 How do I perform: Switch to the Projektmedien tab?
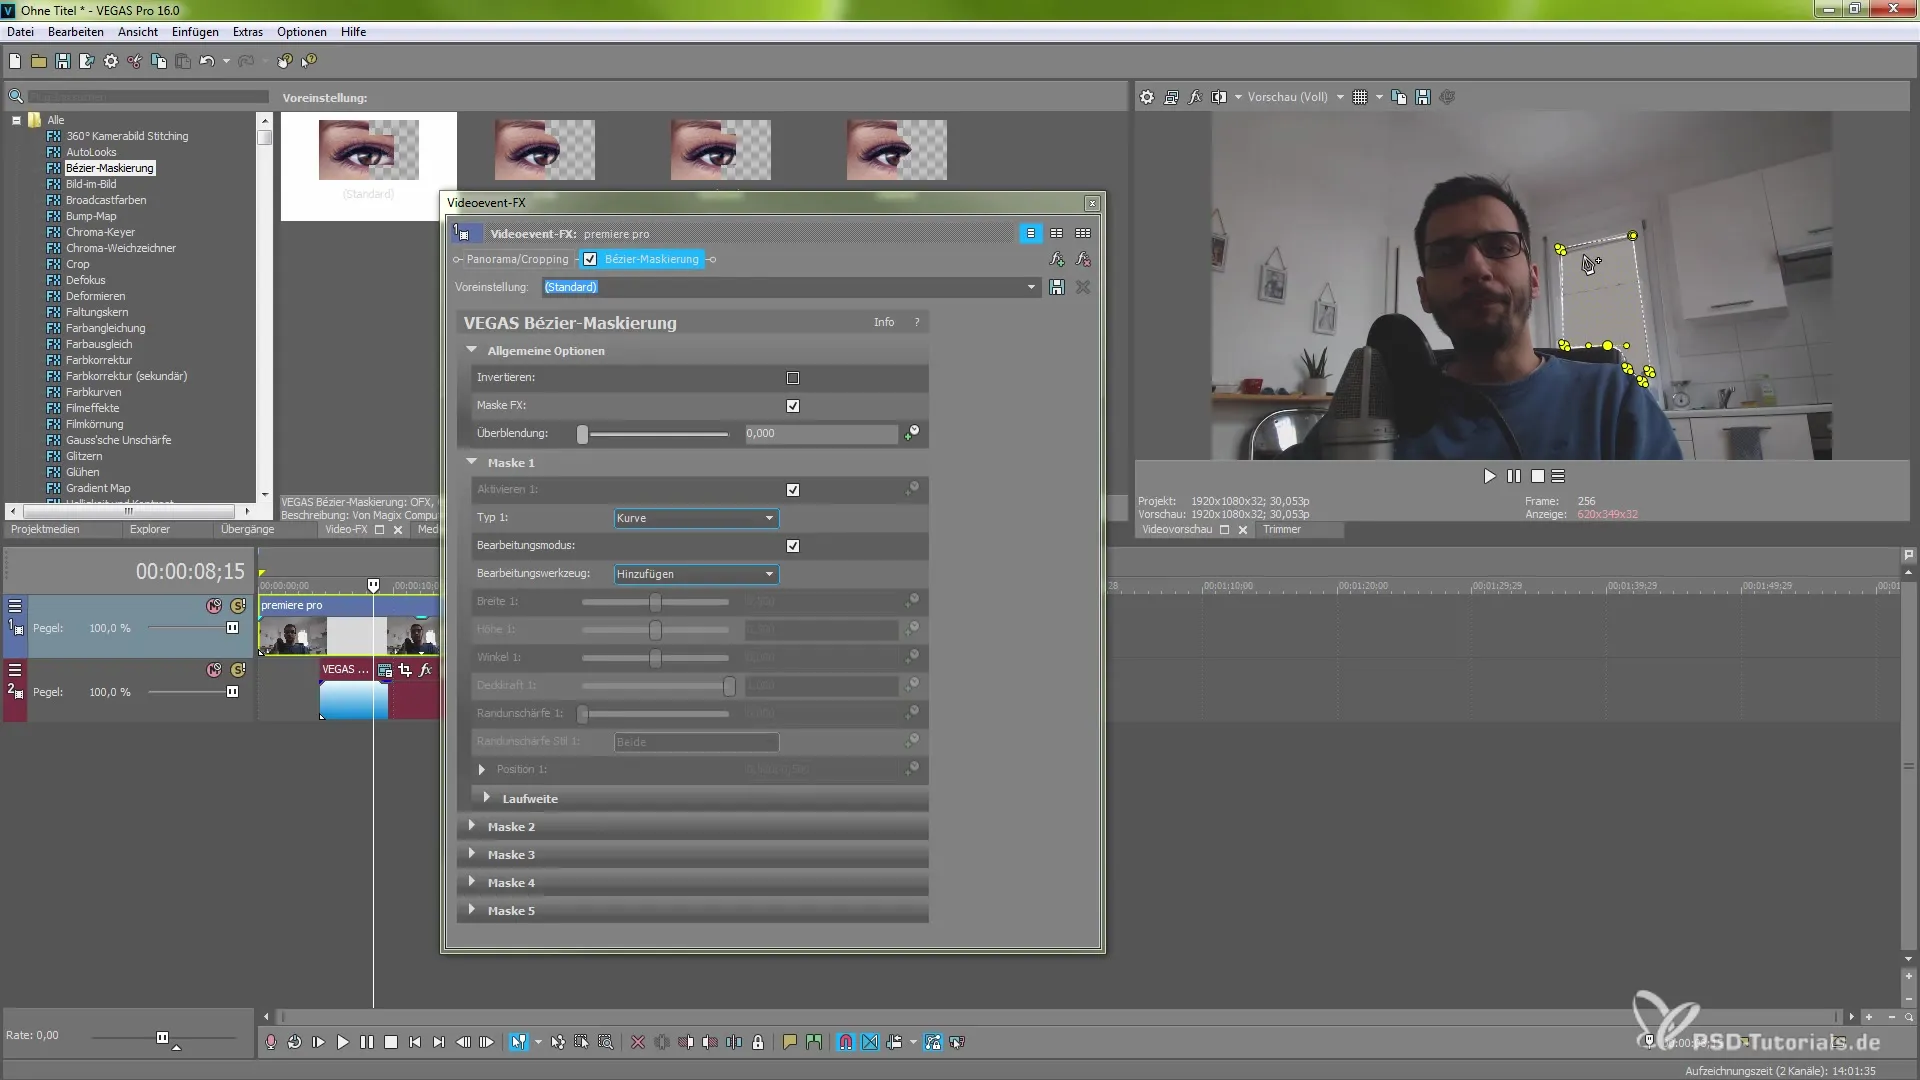pos(45,529)
